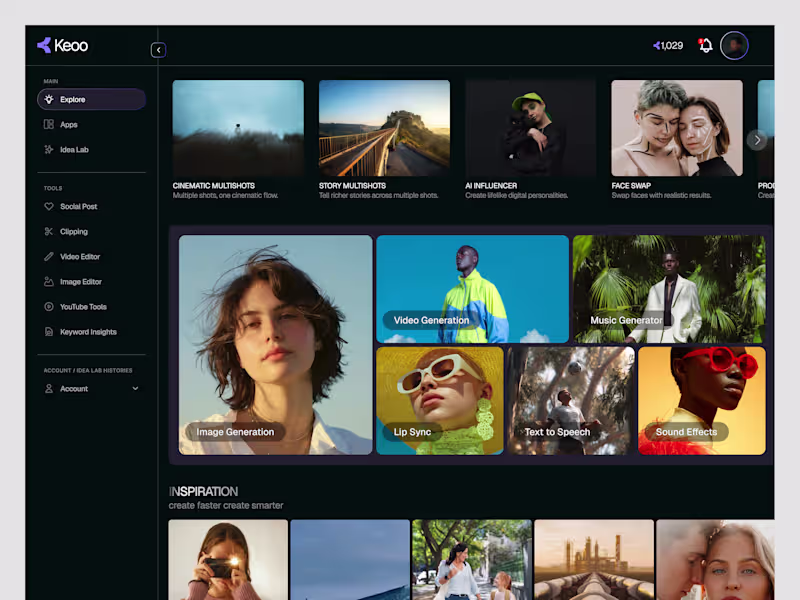800x600 pixels.
Task: Select Explore in the sidebar
Action: (91, 99)
